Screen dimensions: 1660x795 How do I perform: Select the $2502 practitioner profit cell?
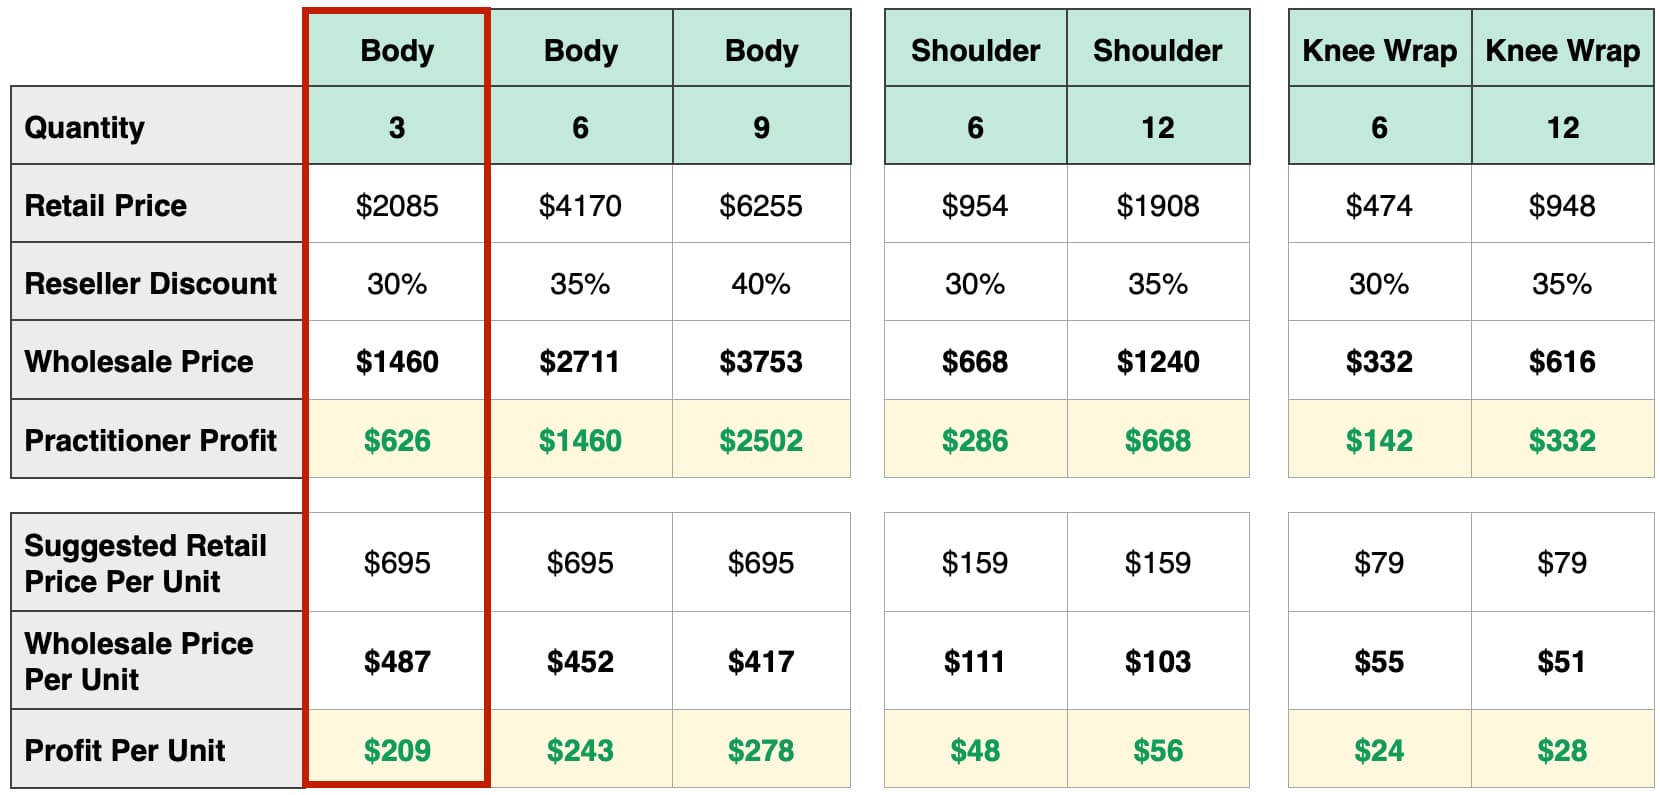[761, 440]
